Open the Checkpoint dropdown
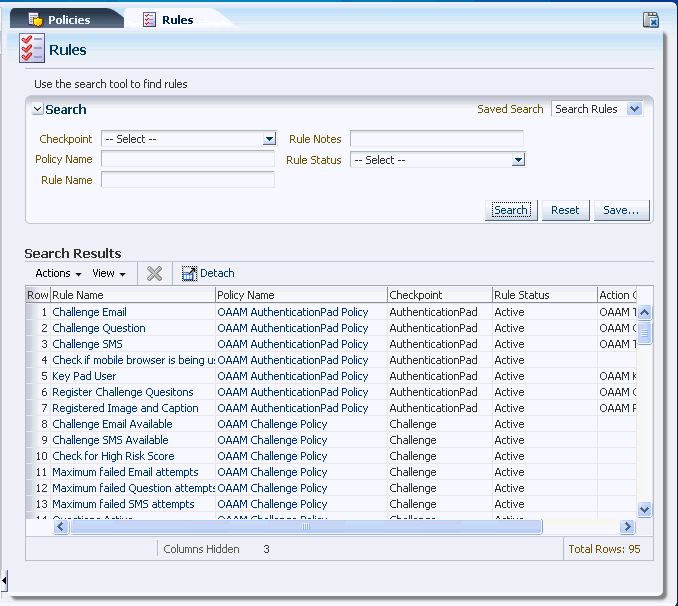 (x=269, y=140)
